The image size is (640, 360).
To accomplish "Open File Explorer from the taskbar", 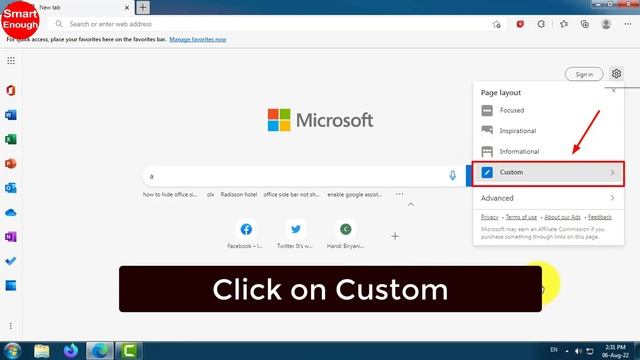I will click(42, 351).
